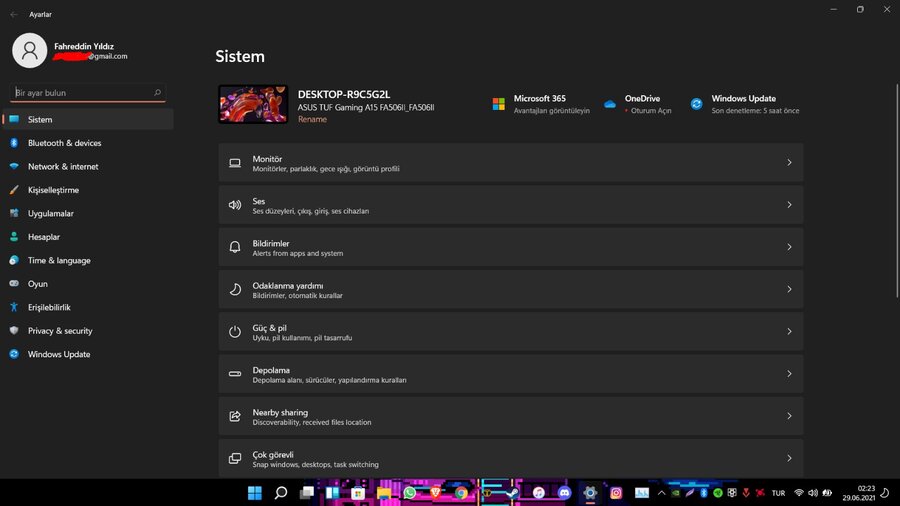Select Time & language in sidebar
Screen dimensions: 900x506
pyautogui.click(x=59, y=260)
